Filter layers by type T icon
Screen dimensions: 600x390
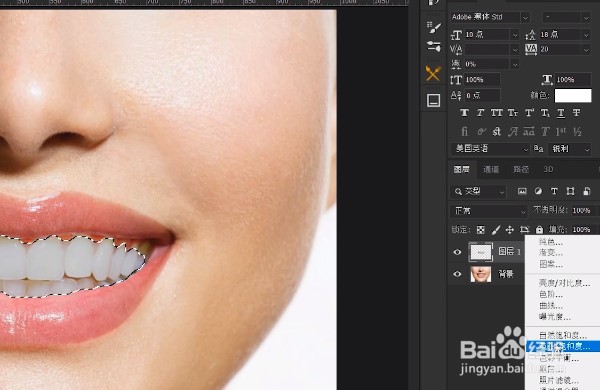554,191
